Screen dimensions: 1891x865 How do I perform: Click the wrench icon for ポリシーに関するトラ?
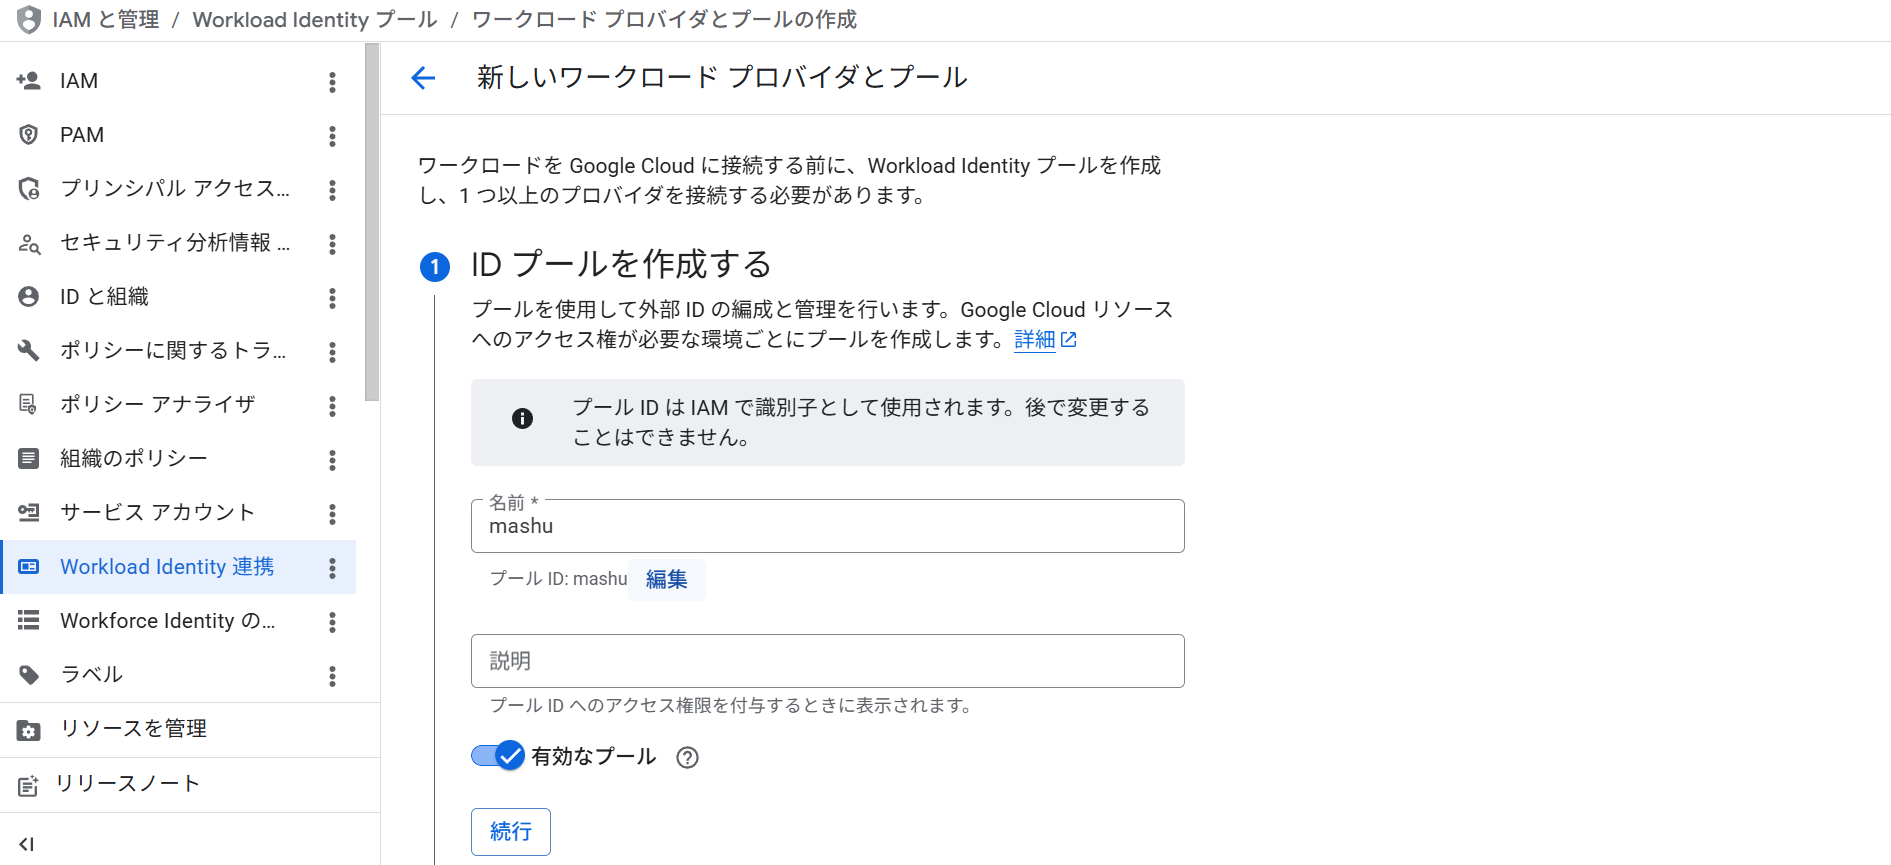[x=29, y=351]
